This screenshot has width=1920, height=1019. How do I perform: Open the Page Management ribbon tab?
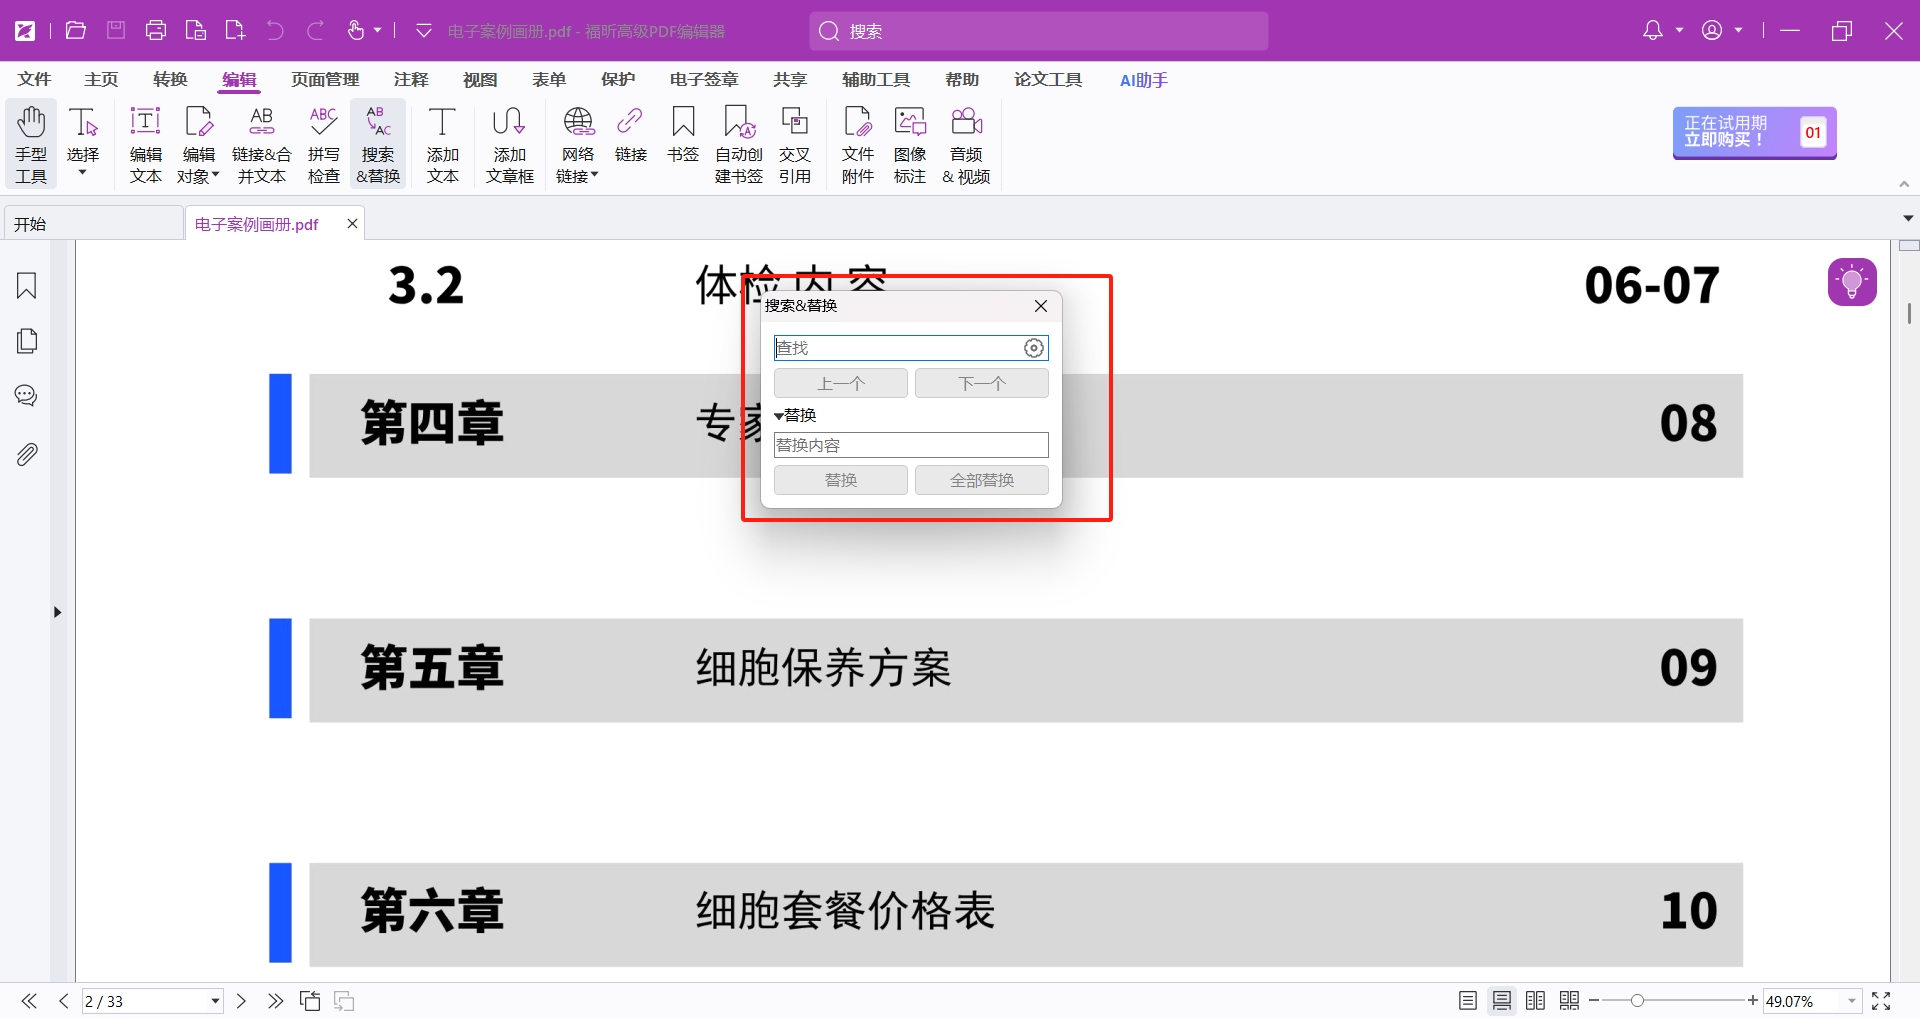click(325, 80)
